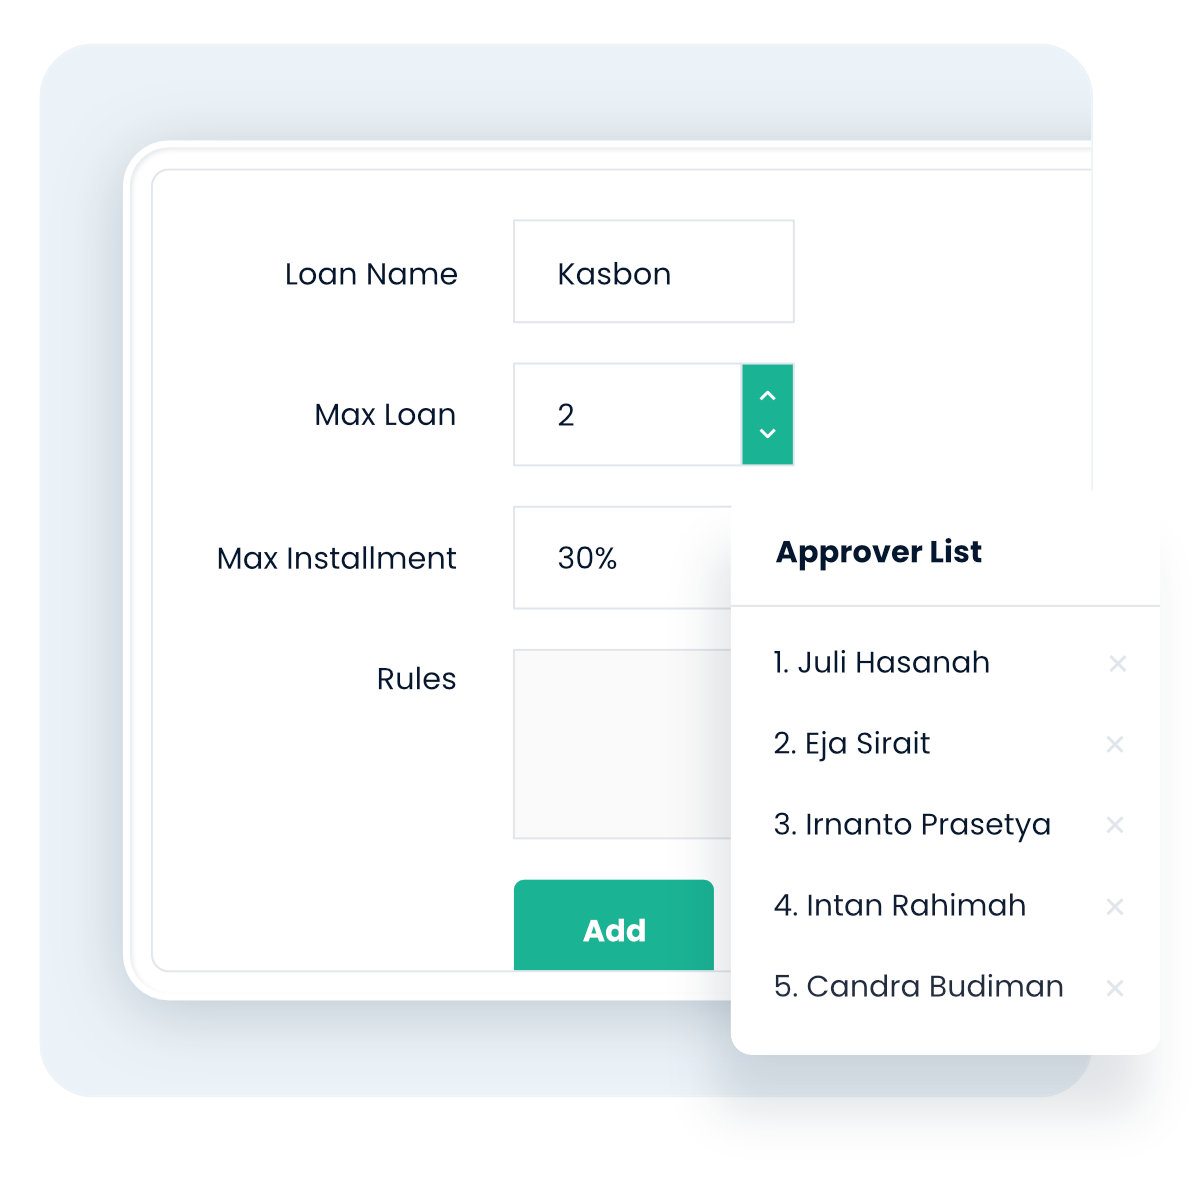
Task: Delete Candra Budiman from approvers
Action: 1115,988
